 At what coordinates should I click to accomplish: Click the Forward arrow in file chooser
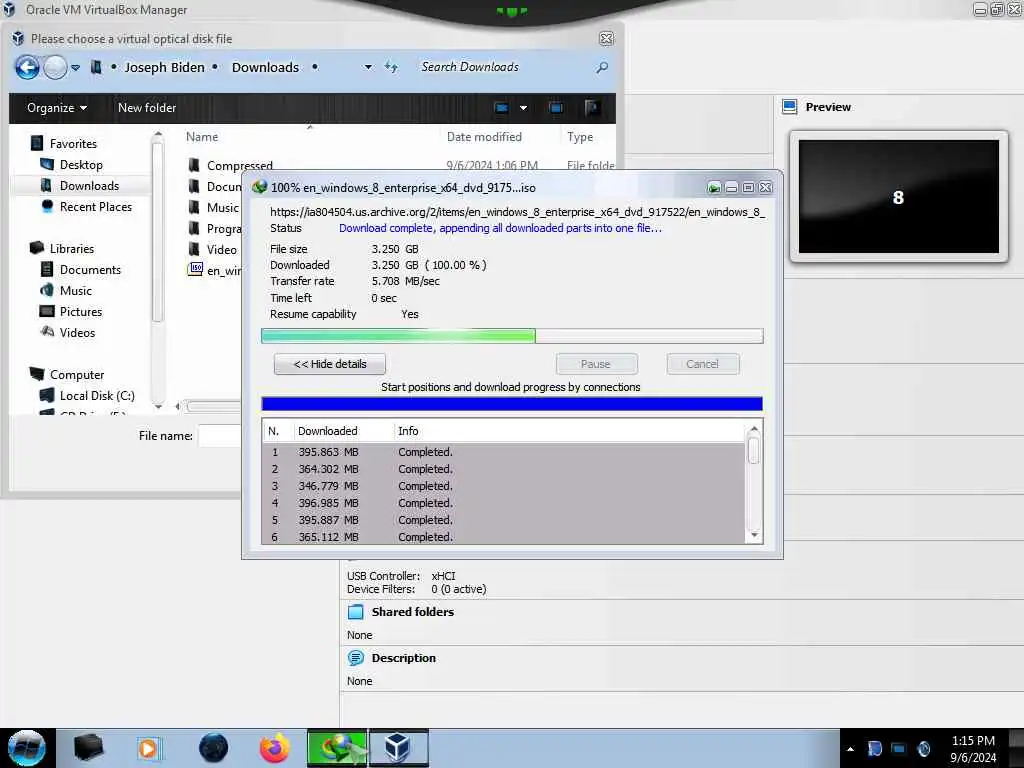[55, 67]
